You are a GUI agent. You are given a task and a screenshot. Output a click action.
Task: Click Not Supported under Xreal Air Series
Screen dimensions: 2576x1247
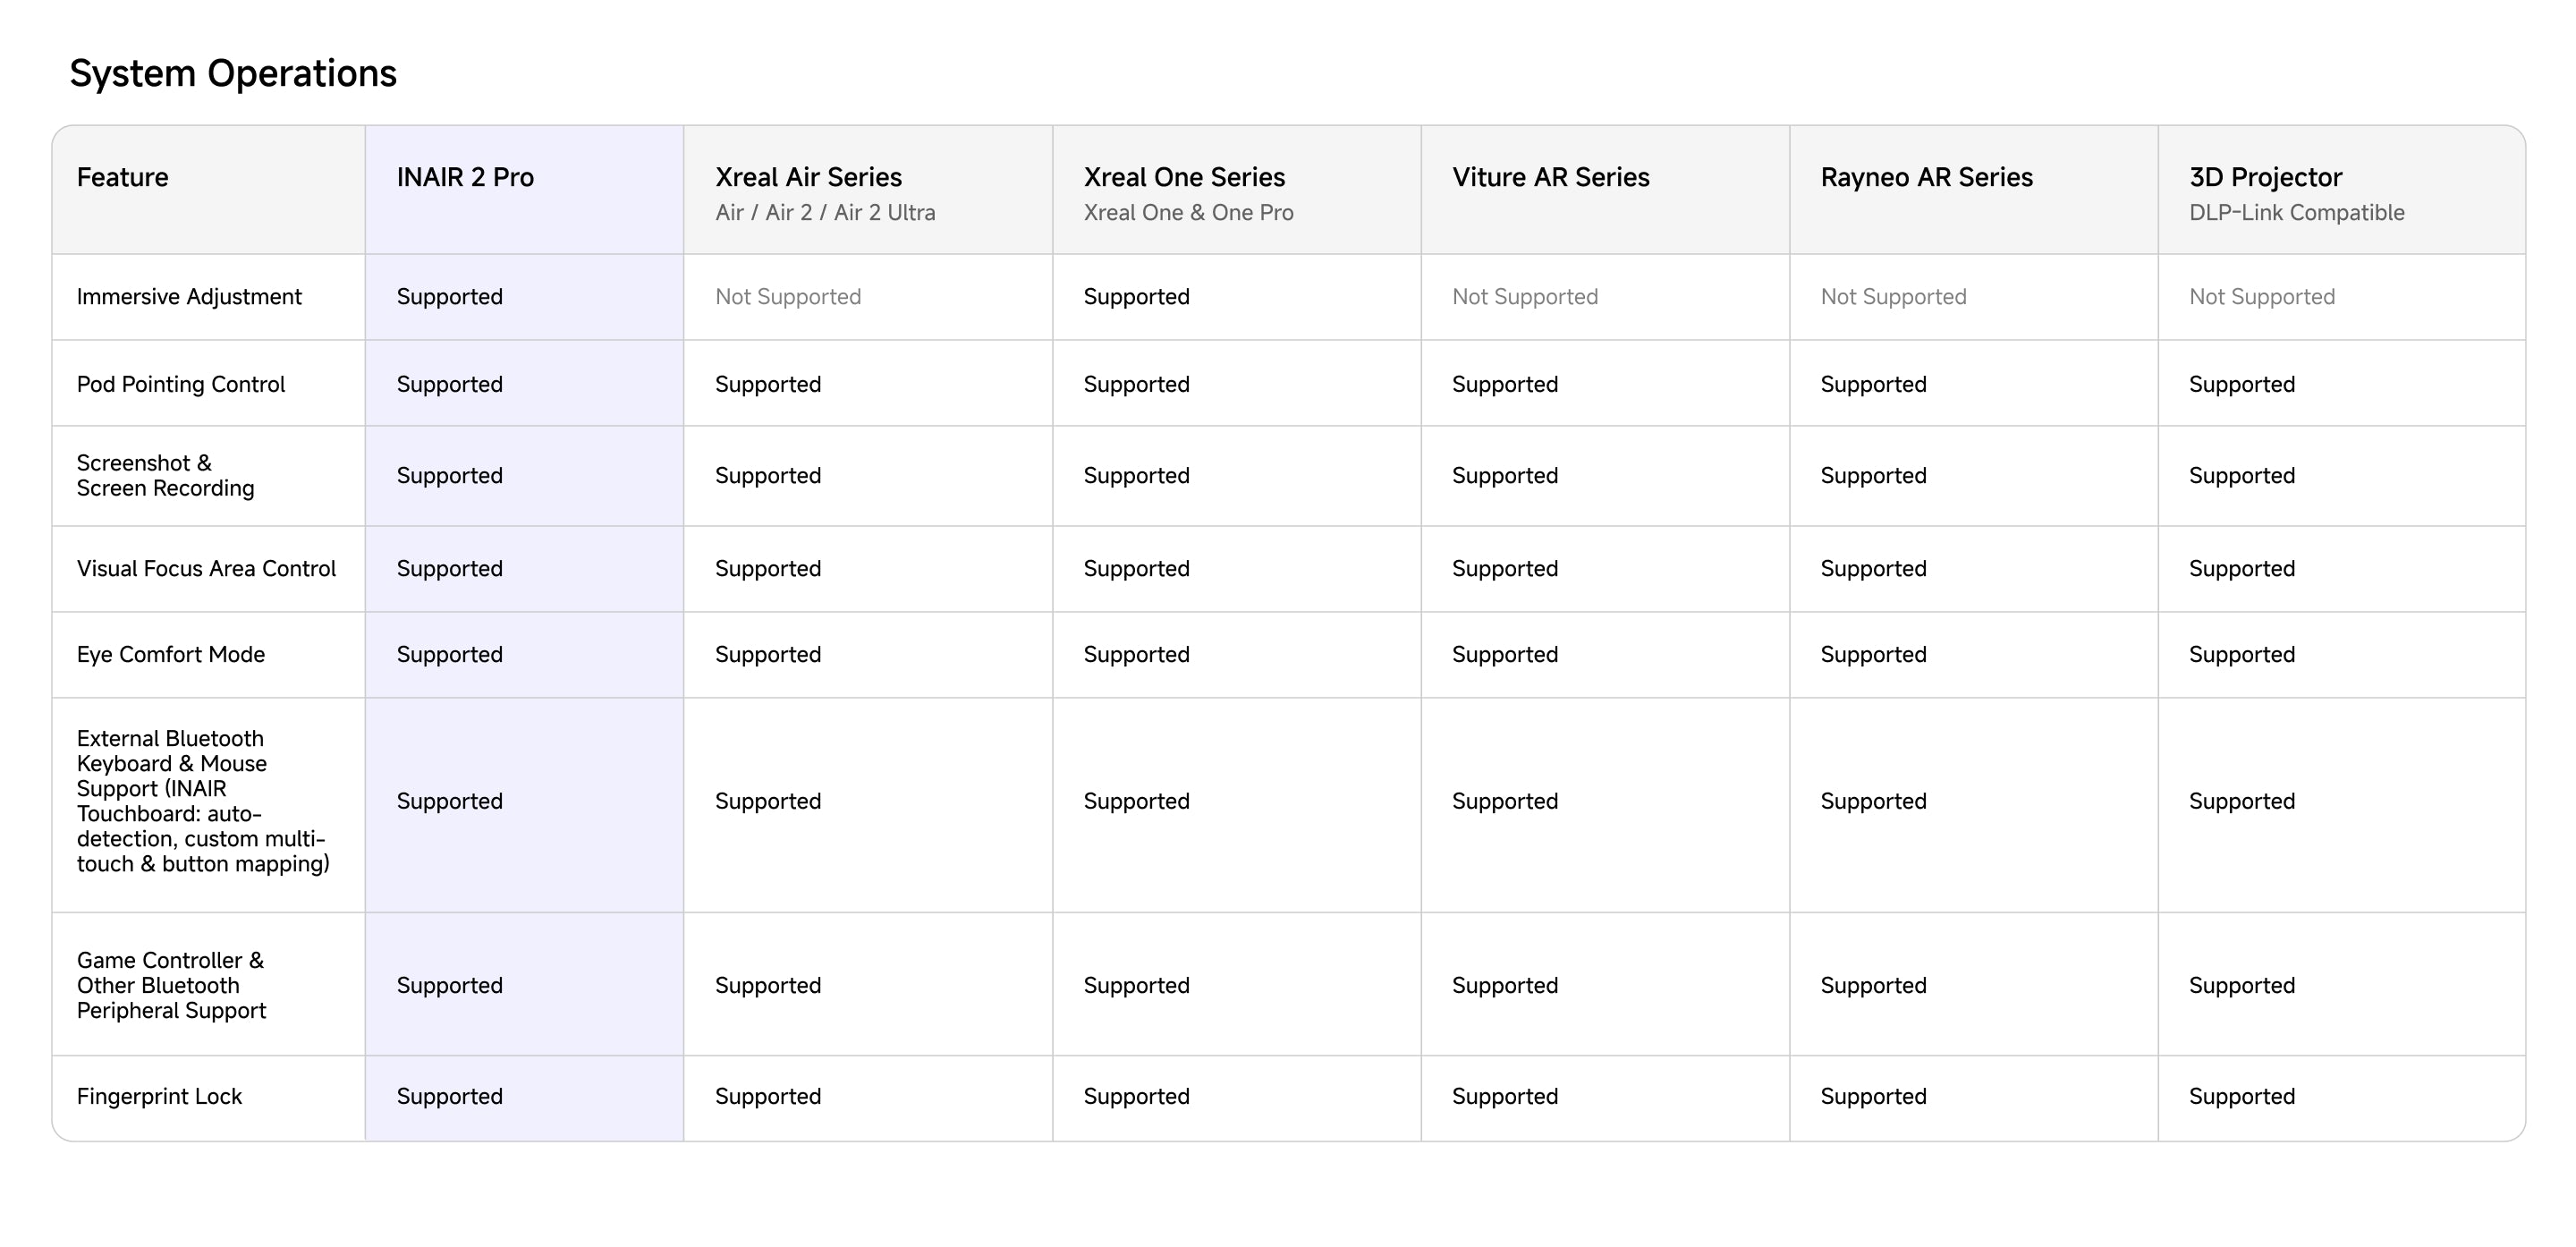(788, 297)
